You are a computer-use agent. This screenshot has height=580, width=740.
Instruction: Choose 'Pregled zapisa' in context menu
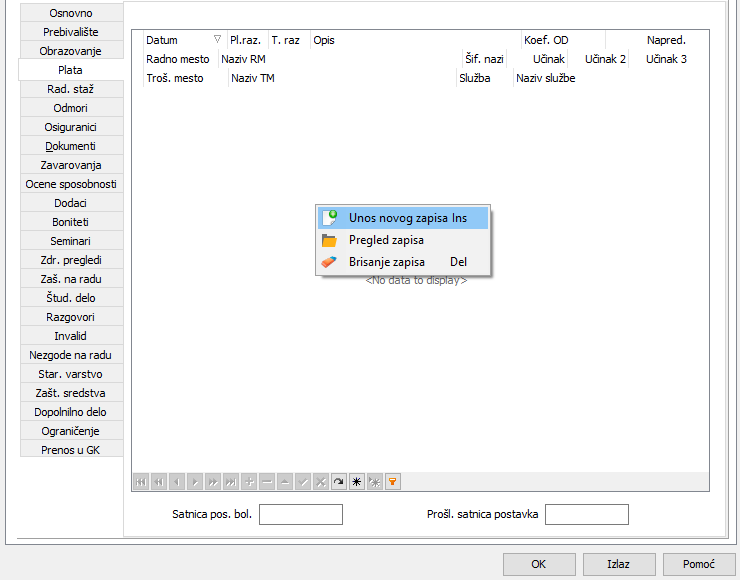tap(386, 240)
